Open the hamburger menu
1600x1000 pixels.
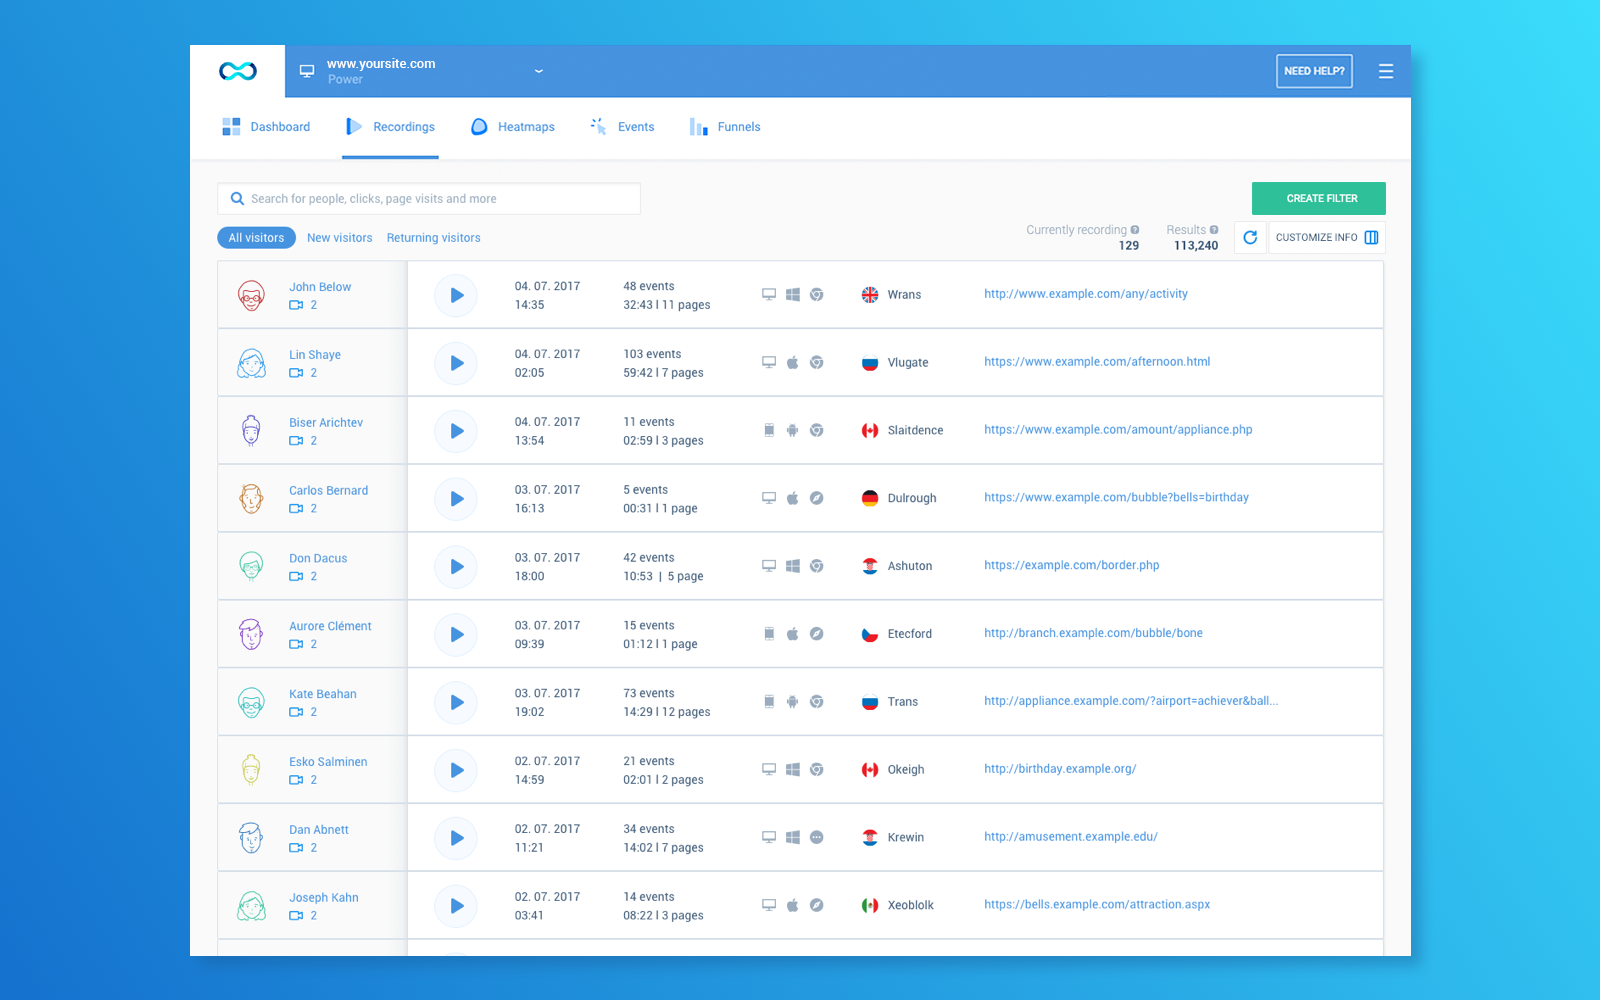pyautogui.click(x=1386, y=70)
